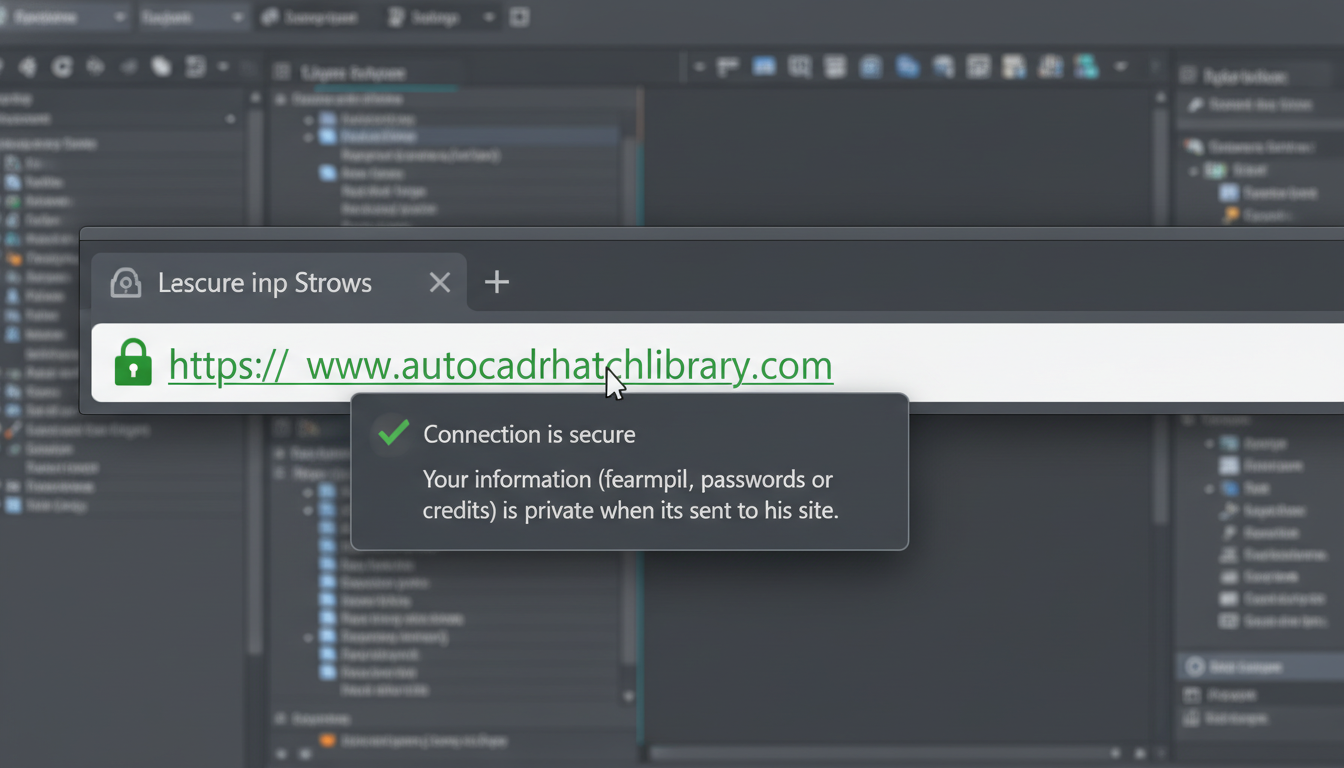Visit the autocadrhatchlibrary.com link

click(500, 364)
